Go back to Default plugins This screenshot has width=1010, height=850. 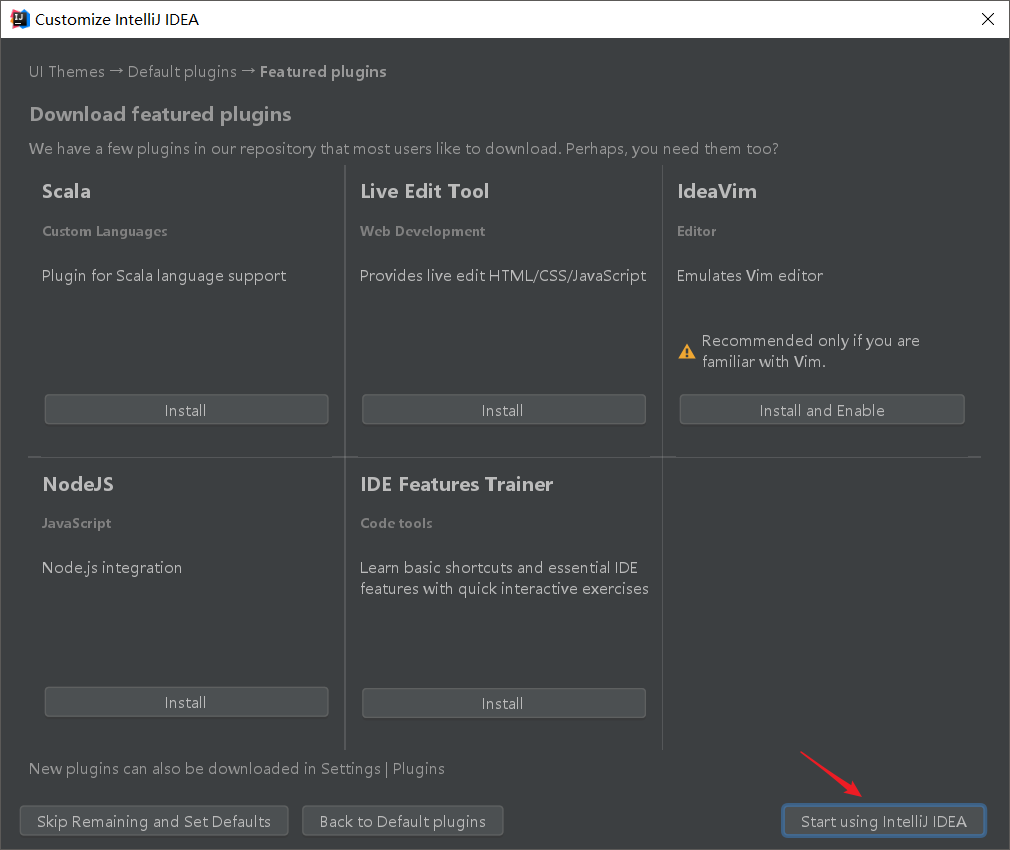coord(403,821)
